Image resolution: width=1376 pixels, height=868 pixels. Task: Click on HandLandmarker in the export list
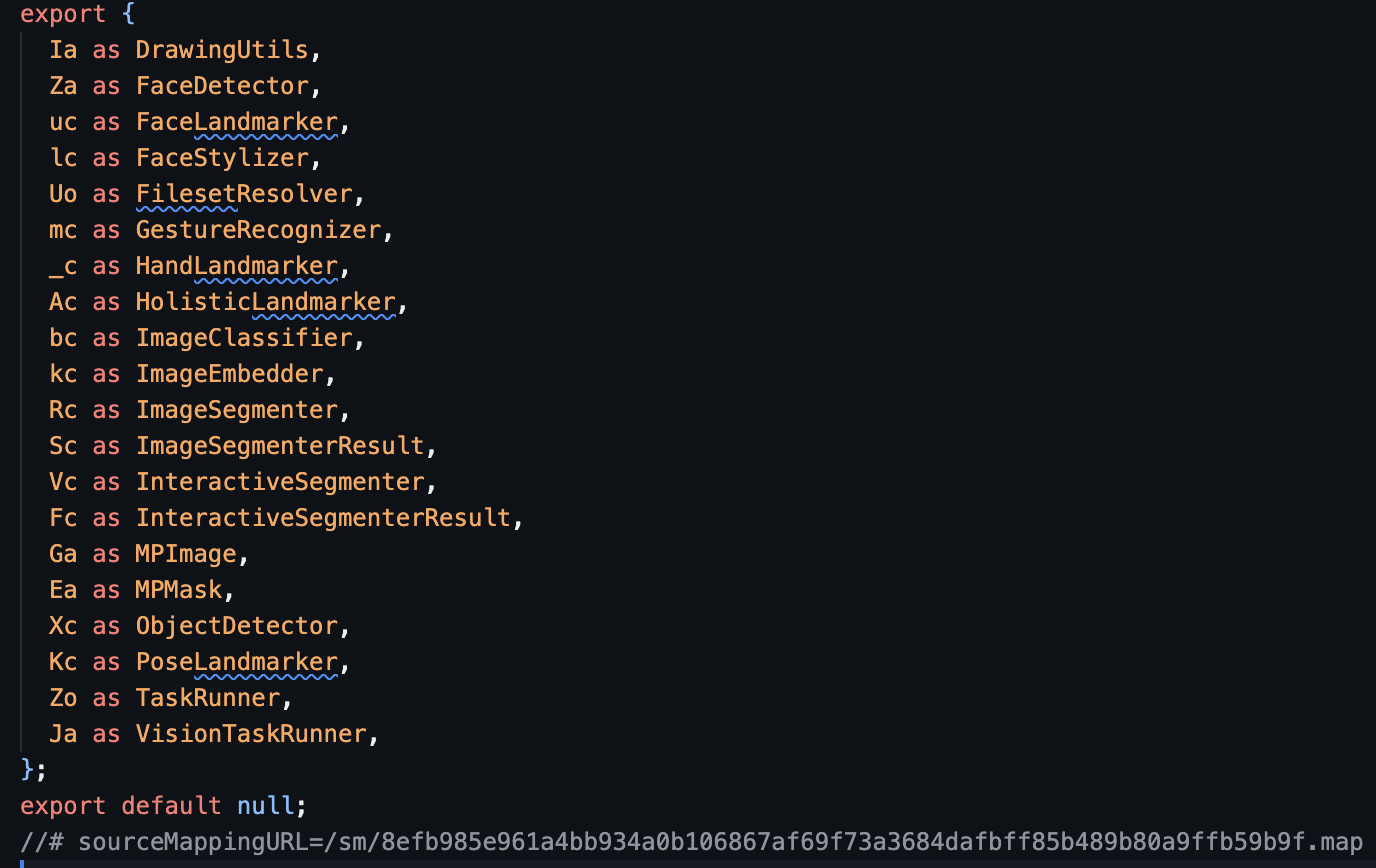[x=236, y=266]
